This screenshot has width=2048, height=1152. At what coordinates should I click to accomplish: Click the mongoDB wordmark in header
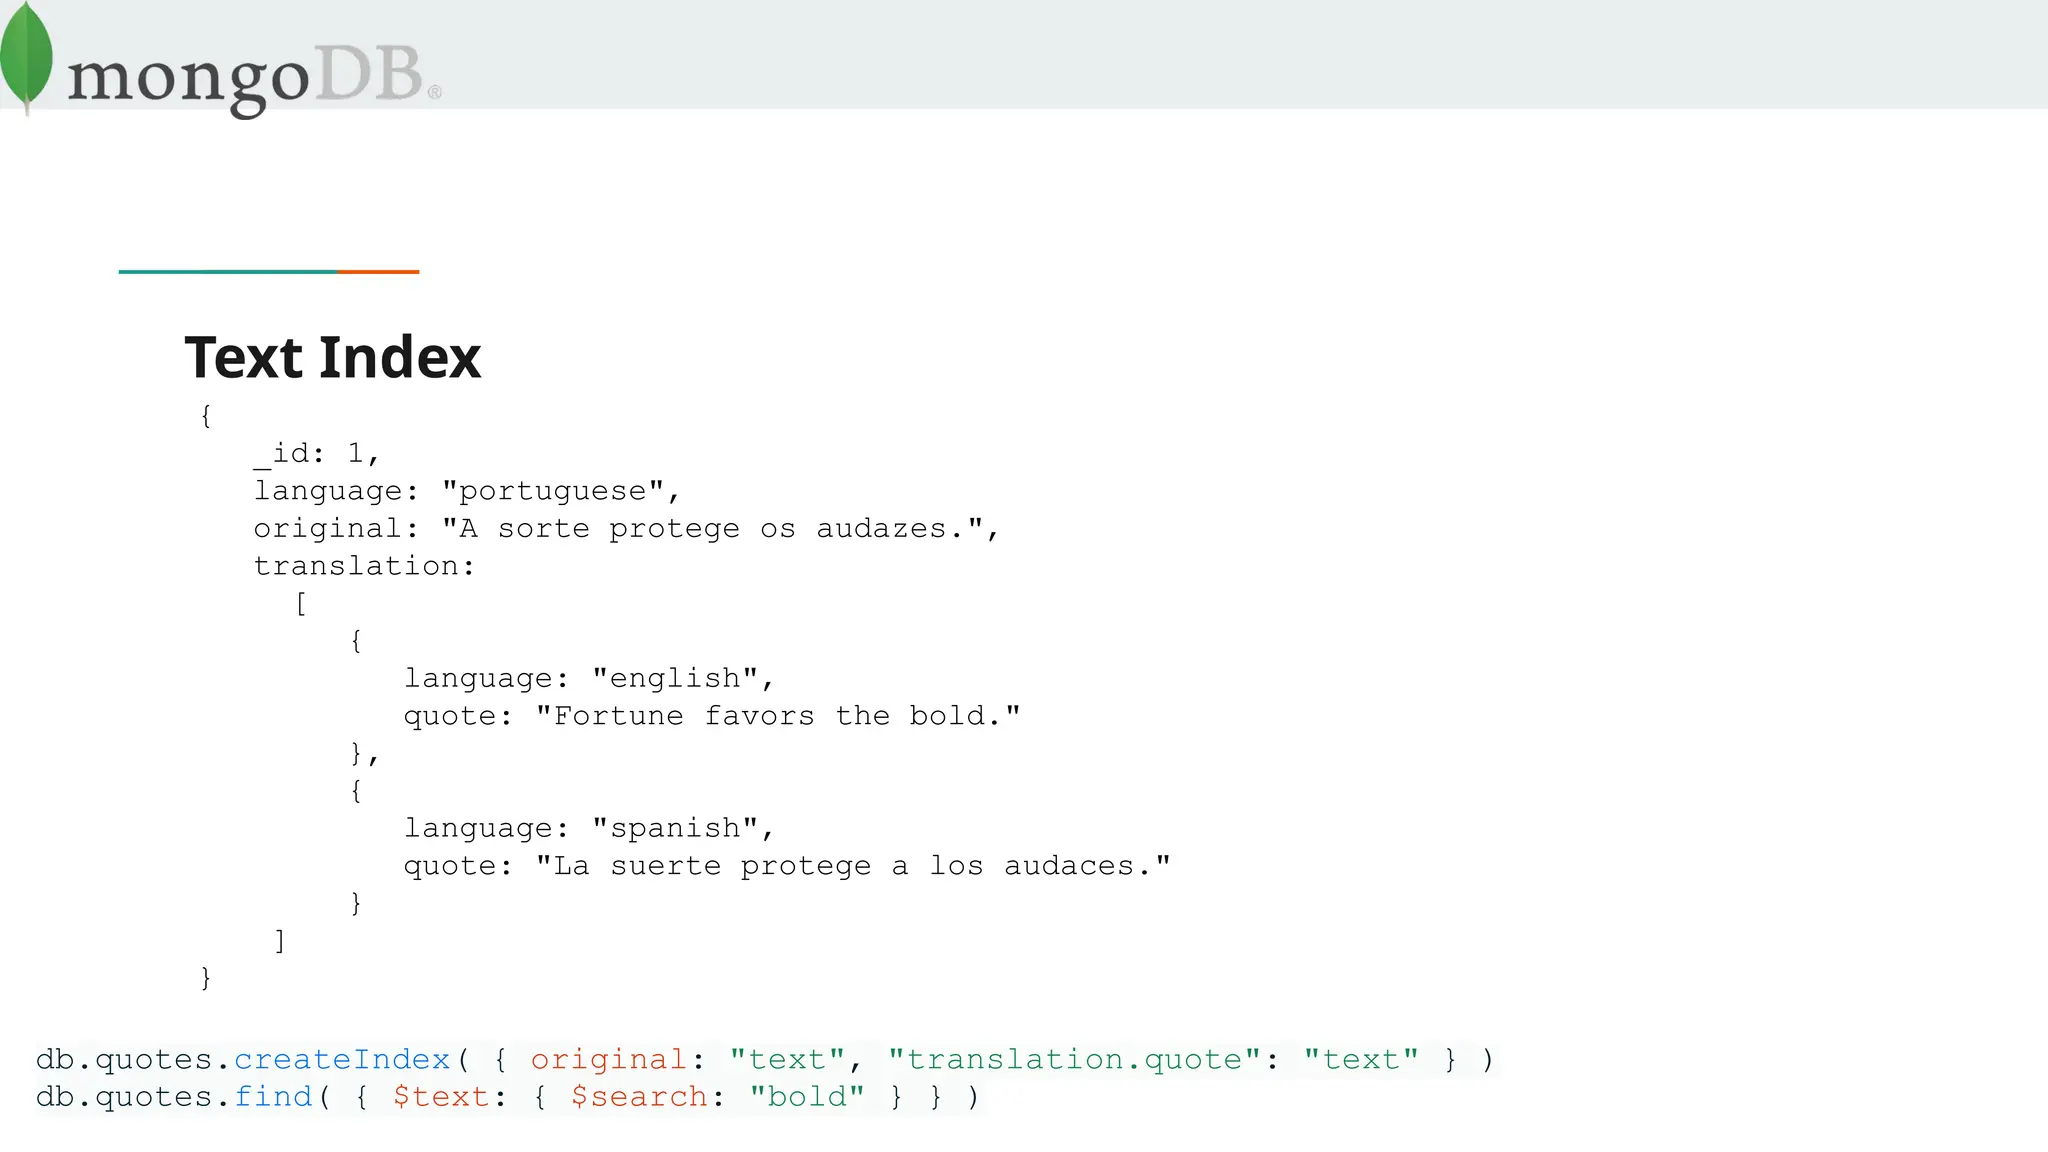pyautogui.click(x=246, y=79)
